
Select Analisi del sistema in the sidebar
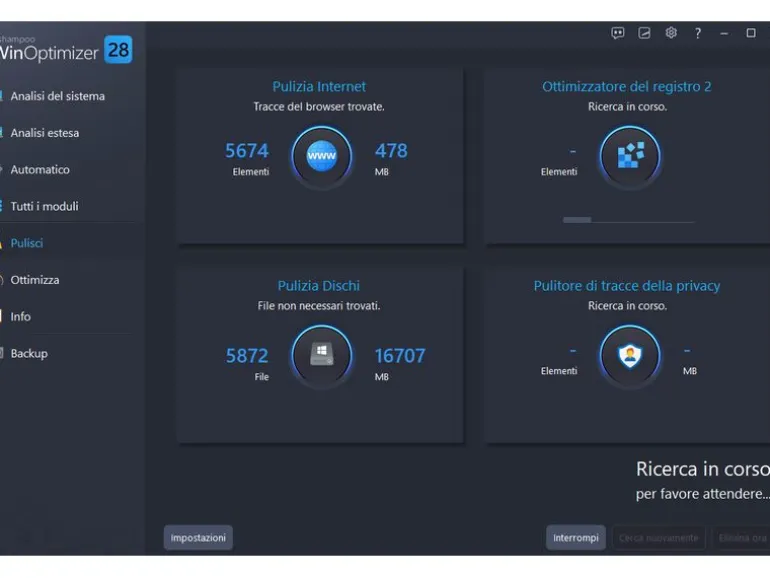(x=57, y=96)
